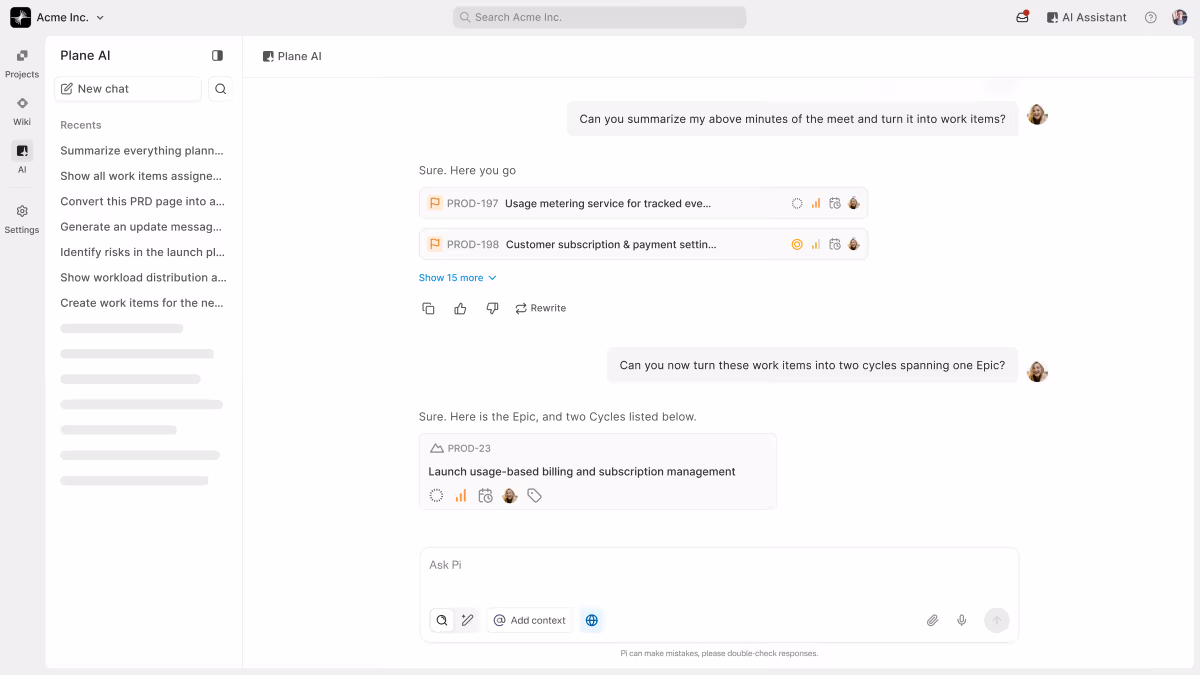Open the help question mark icon

[x=1151, y=17]
